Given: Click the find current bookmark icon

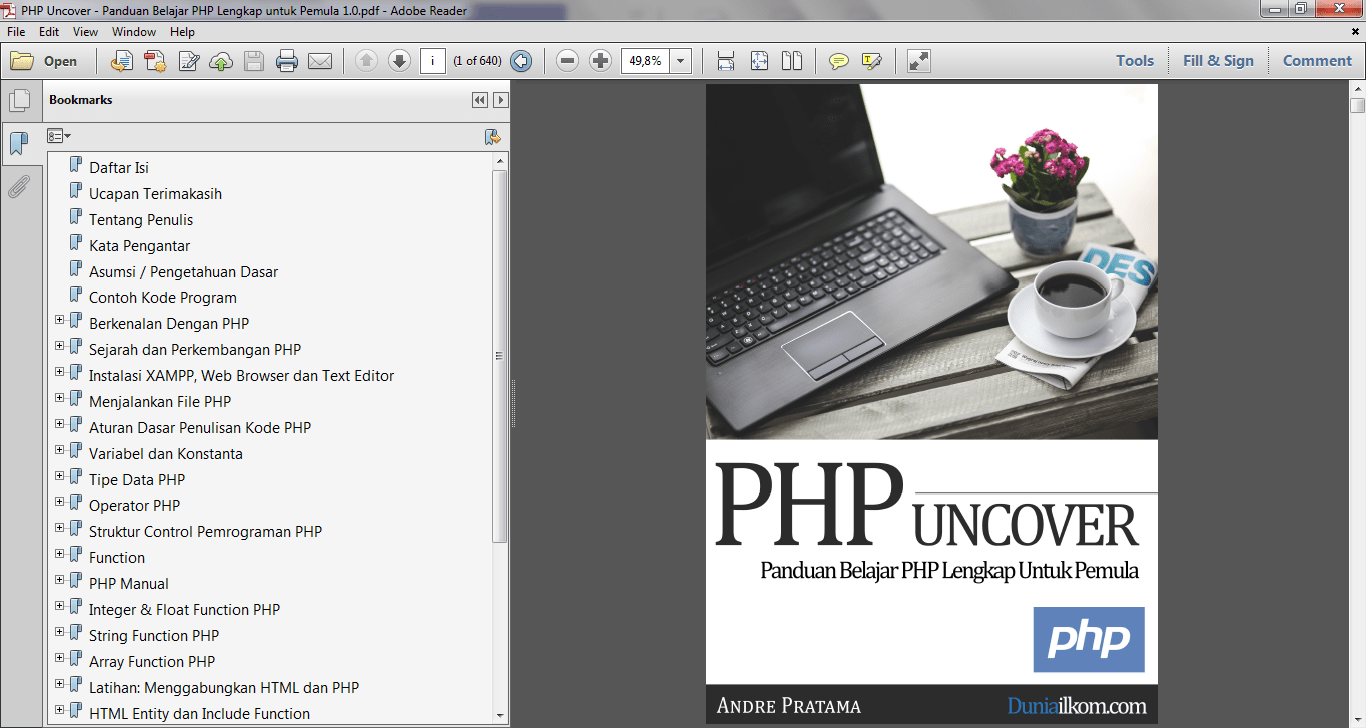Looking at the screenshot, I should [x=492, y=137].
